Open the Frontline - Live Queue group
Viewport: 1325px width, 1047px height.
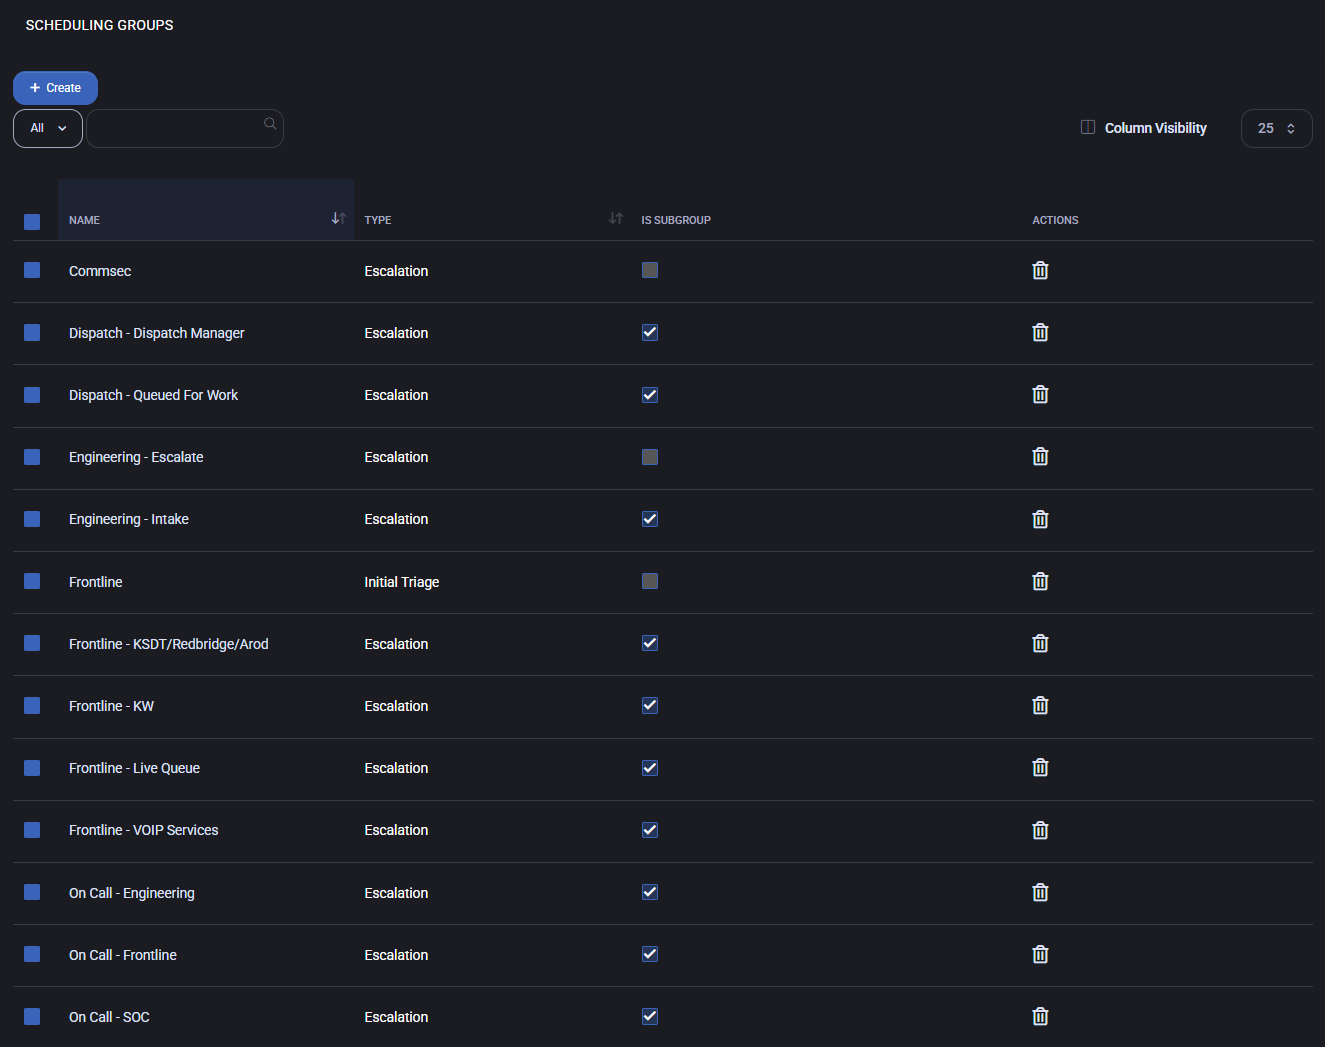134,768
